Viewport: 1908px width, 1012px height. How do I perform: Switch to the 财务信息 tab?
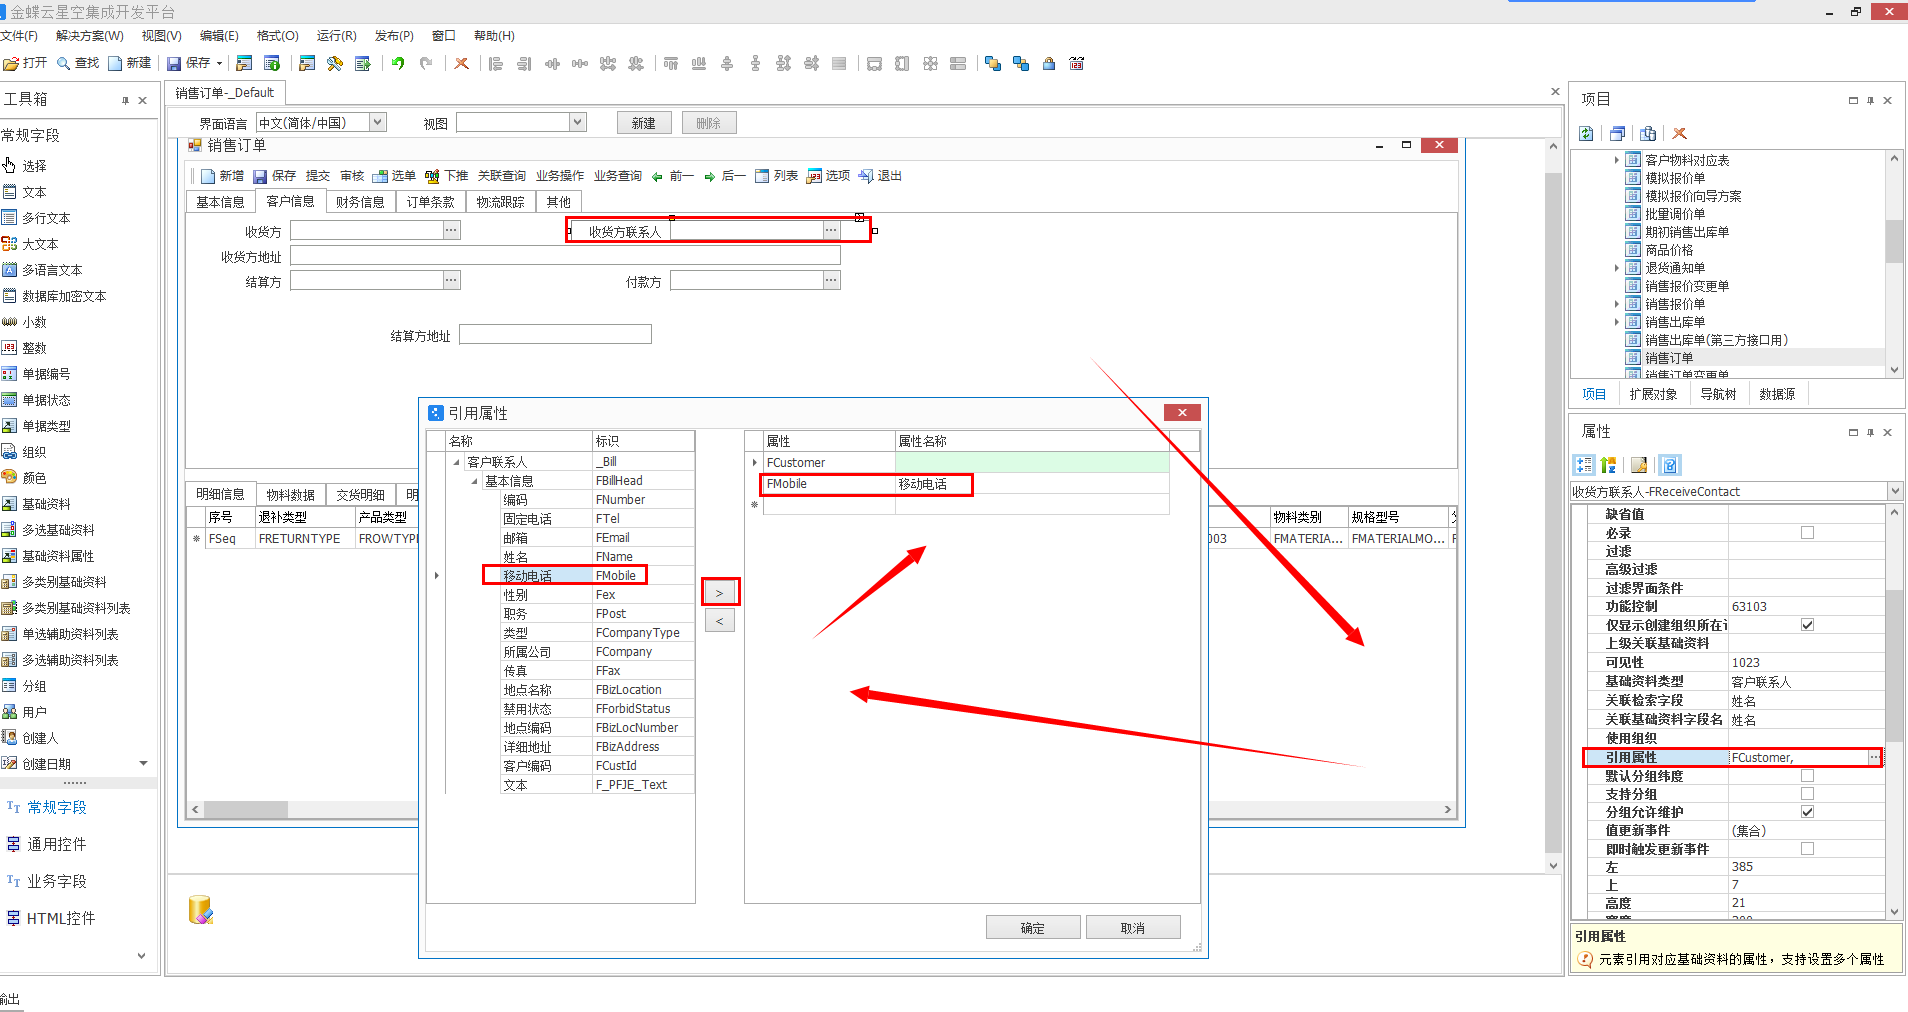[360, 202]
